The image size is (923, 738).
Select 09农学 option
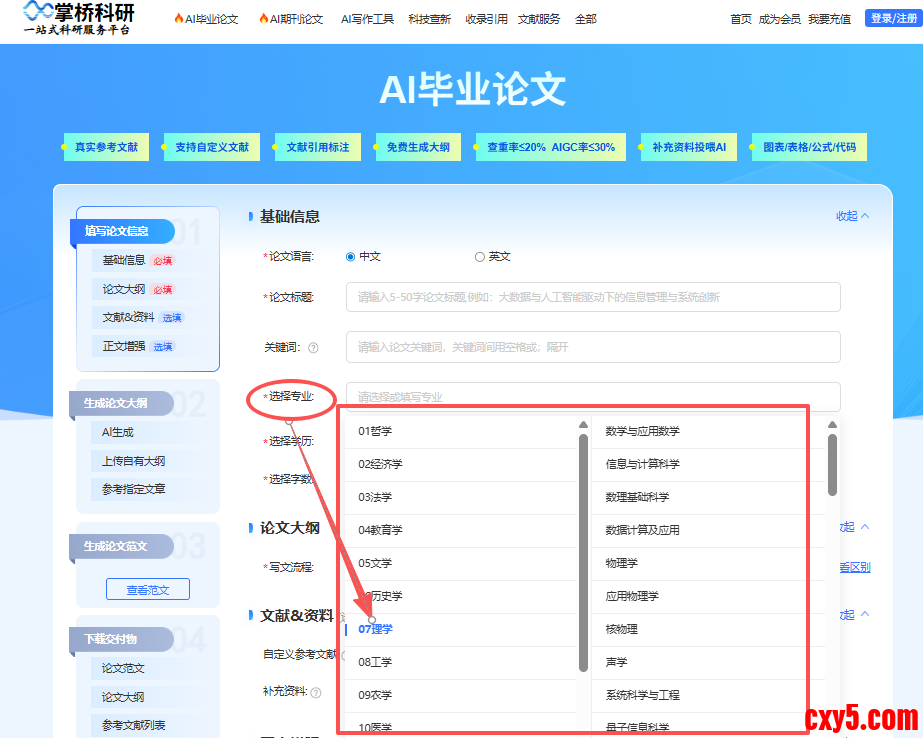(460, 695)
